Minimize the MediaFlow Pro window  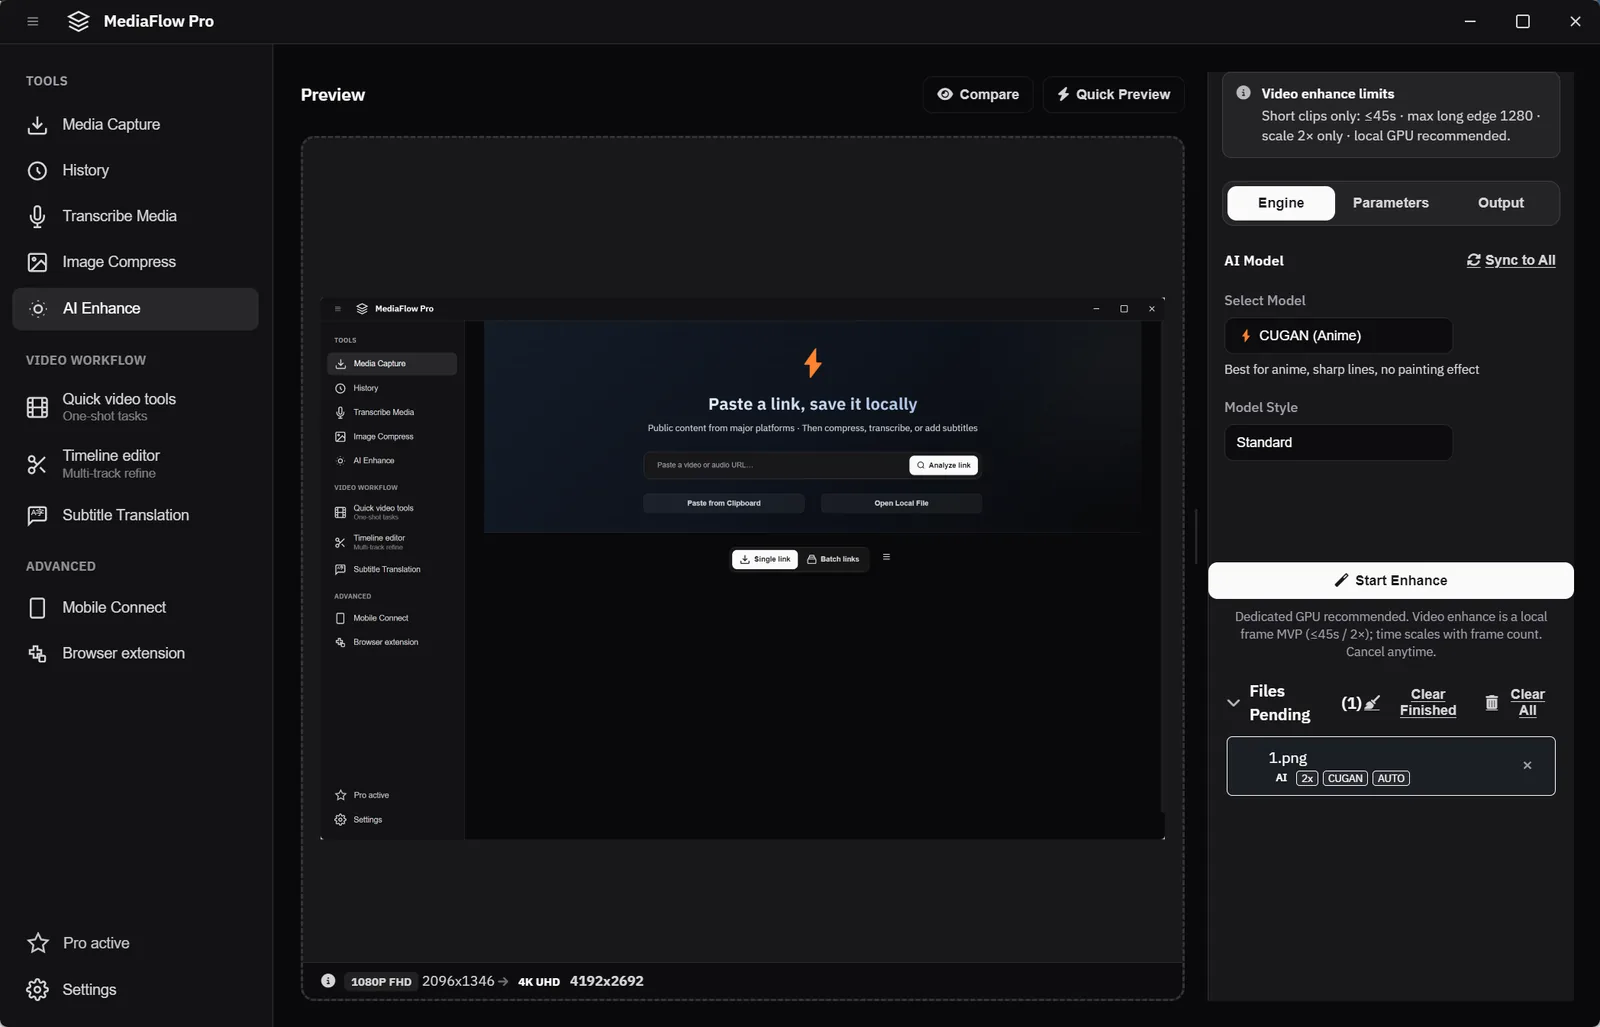[x=1470, y=21]
